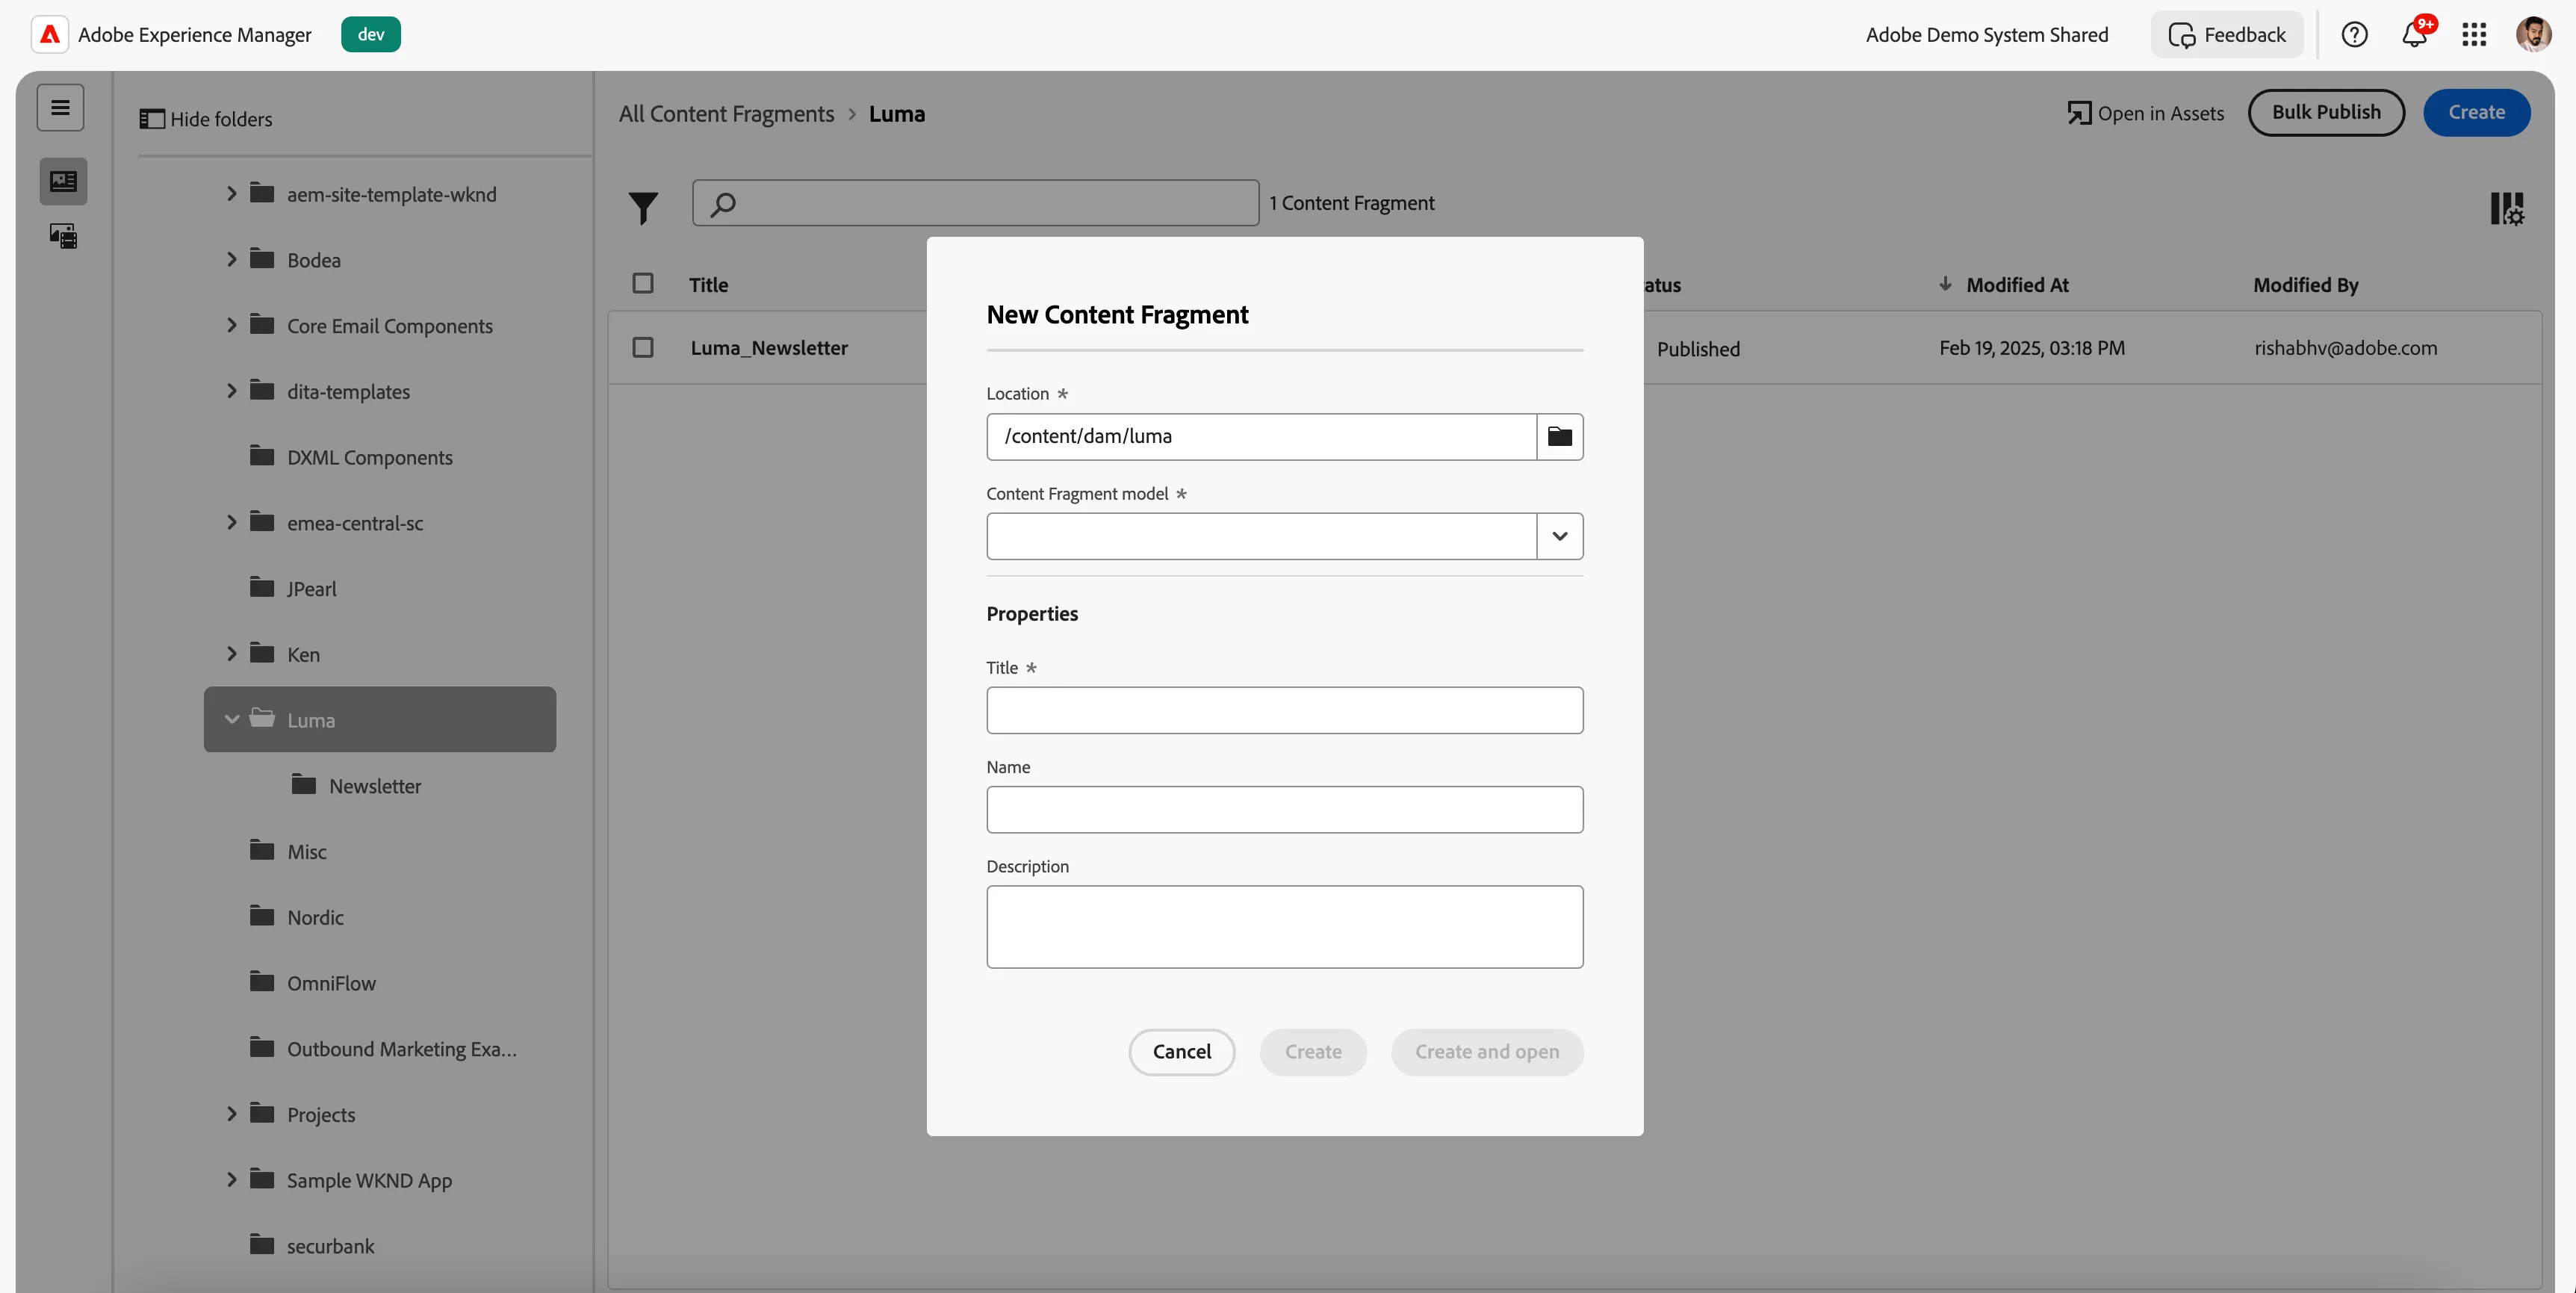The height and width of the screenshot is (1293, 2576).
Task: Click the Hide folders panel icon
Action: pos(151,119)
